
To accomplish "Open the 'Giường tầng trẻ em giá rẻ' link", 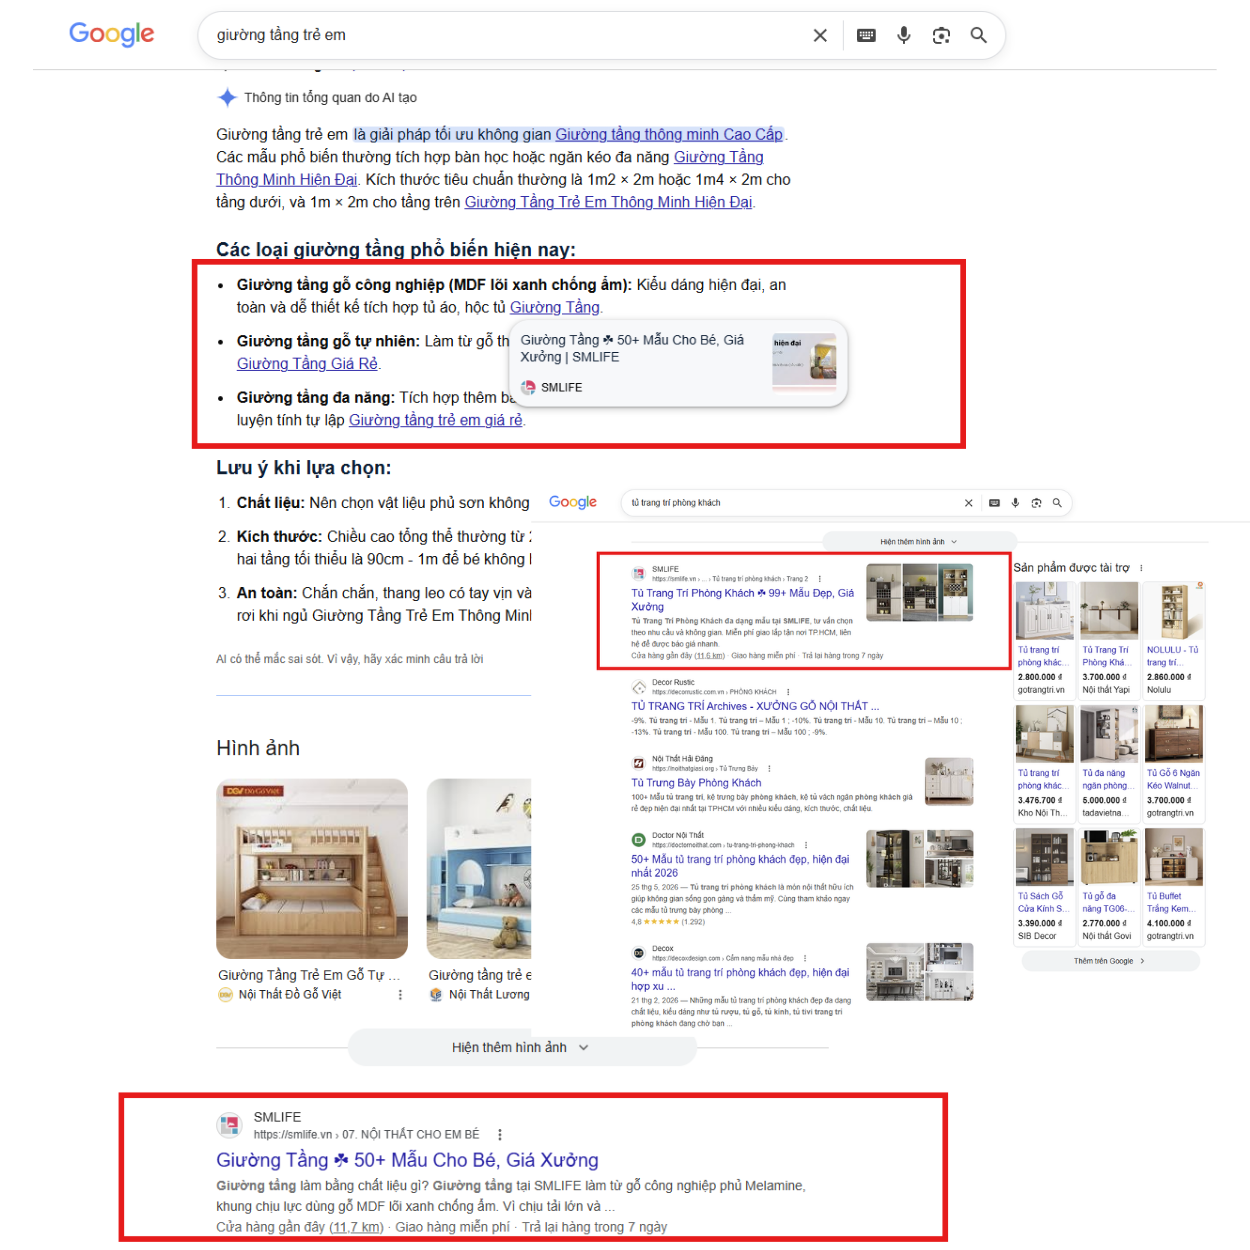I will coord(436,420).
